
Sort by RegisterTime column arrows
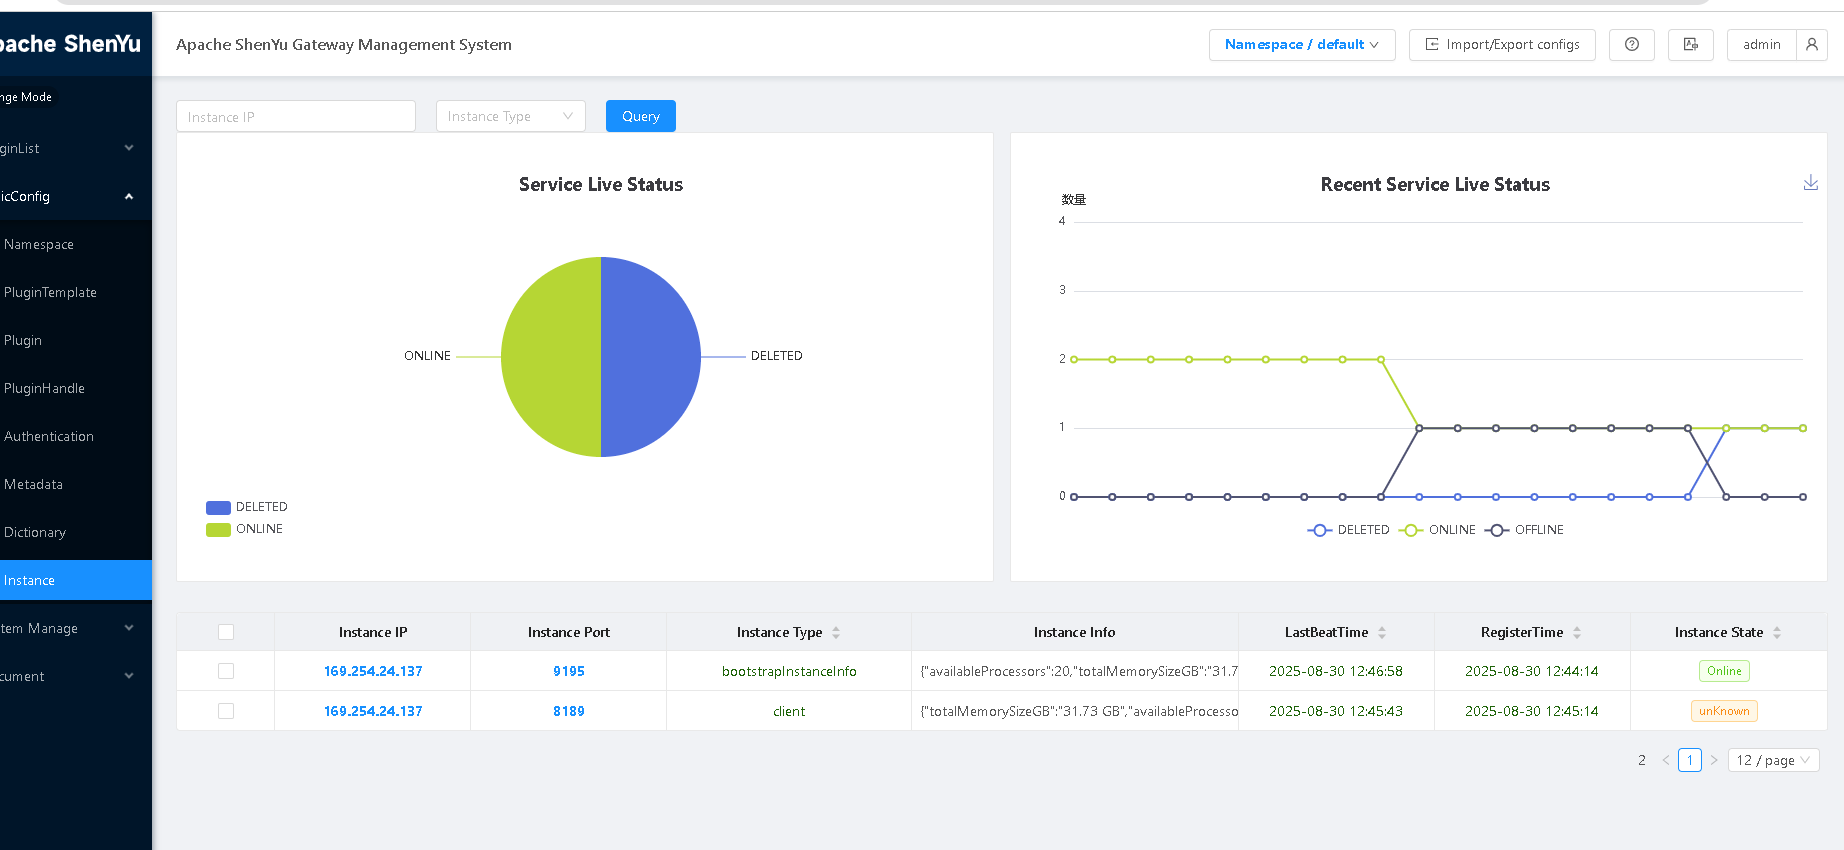tap(1577, 633)
